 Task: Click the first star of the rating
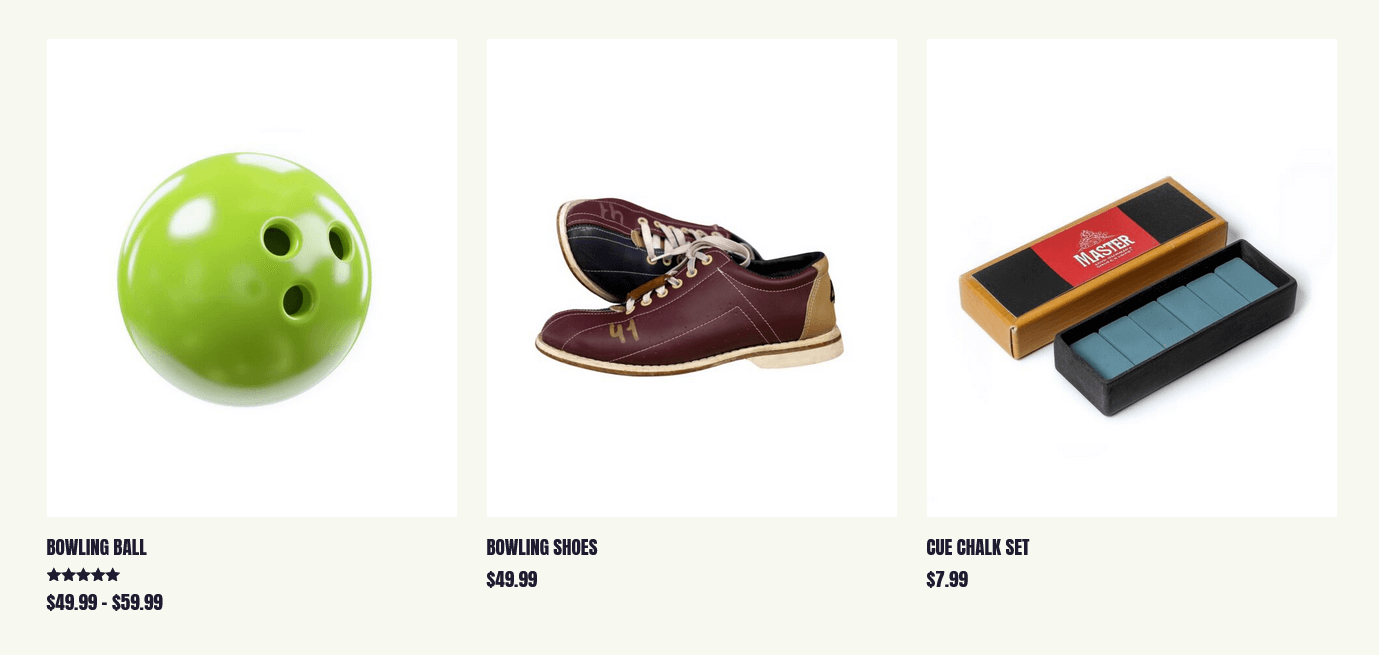click(54, 575)
